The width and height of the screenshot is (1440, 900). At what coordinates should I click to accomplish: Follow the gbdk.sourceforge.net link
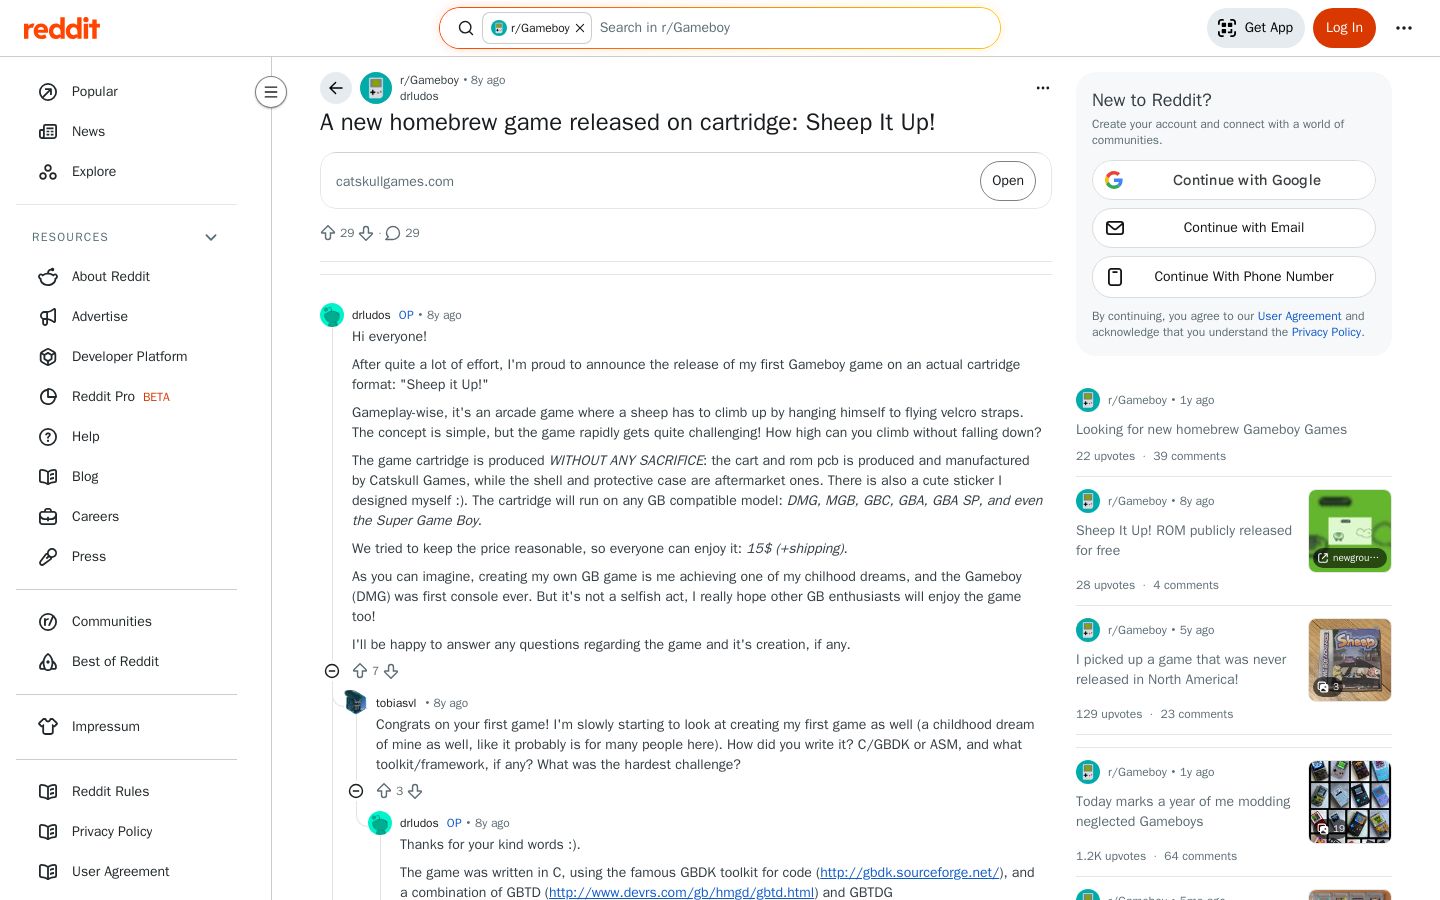(x=909, y=872)
